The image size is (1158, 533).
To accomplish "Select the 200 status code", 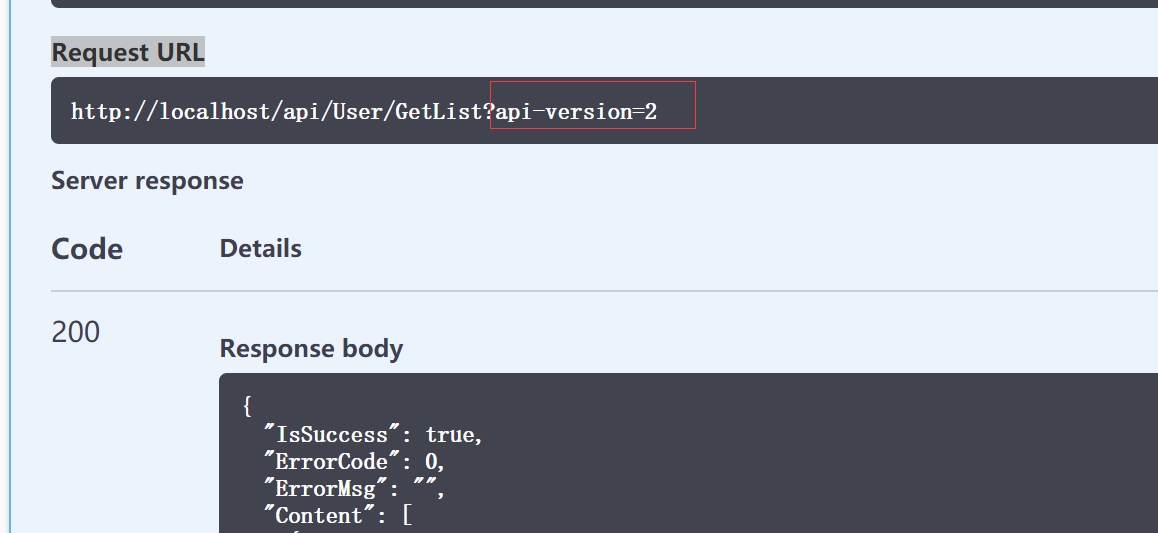I will (76, 332).
